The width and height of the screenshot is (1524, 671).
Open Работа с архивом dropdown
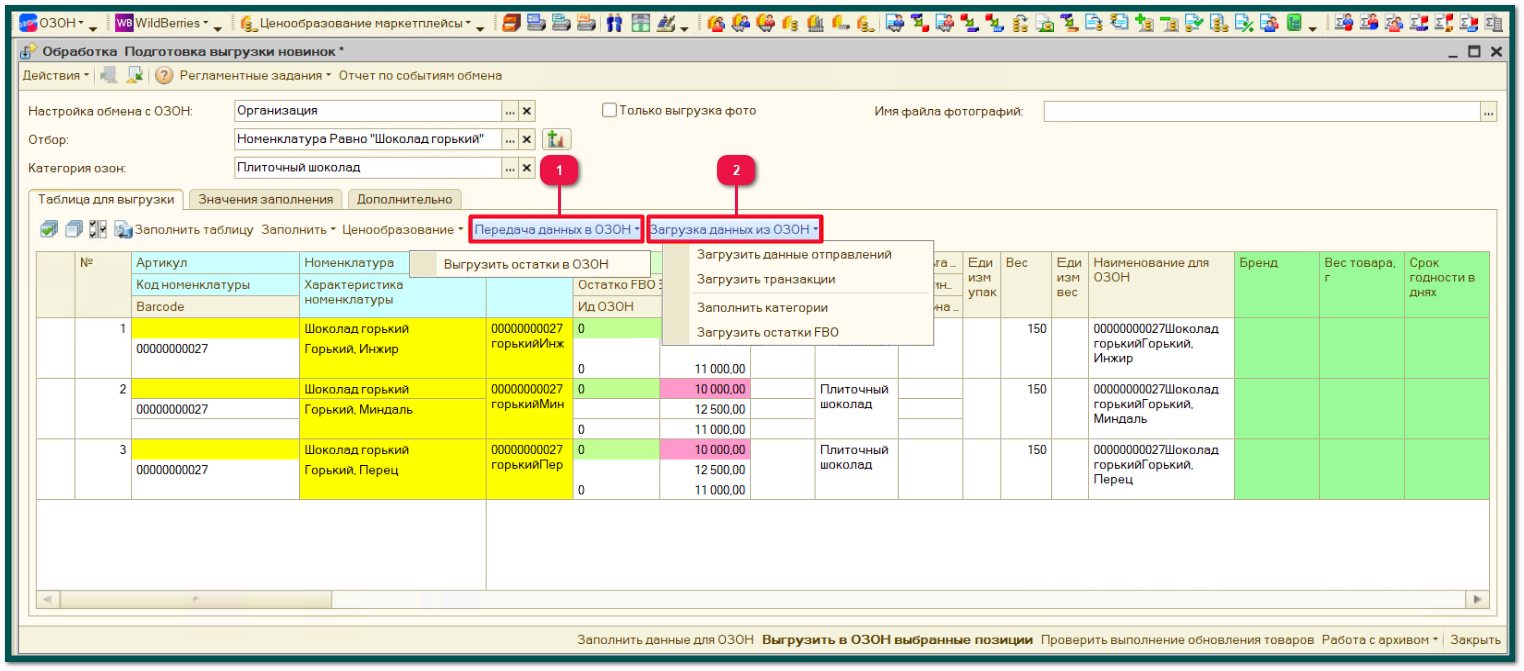[1381, 640]
